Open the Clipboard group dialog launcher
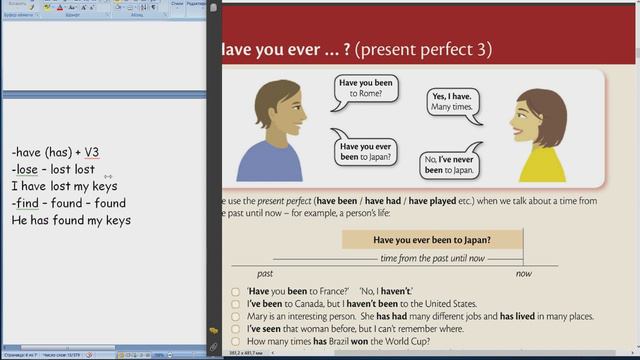 point(37,15)
